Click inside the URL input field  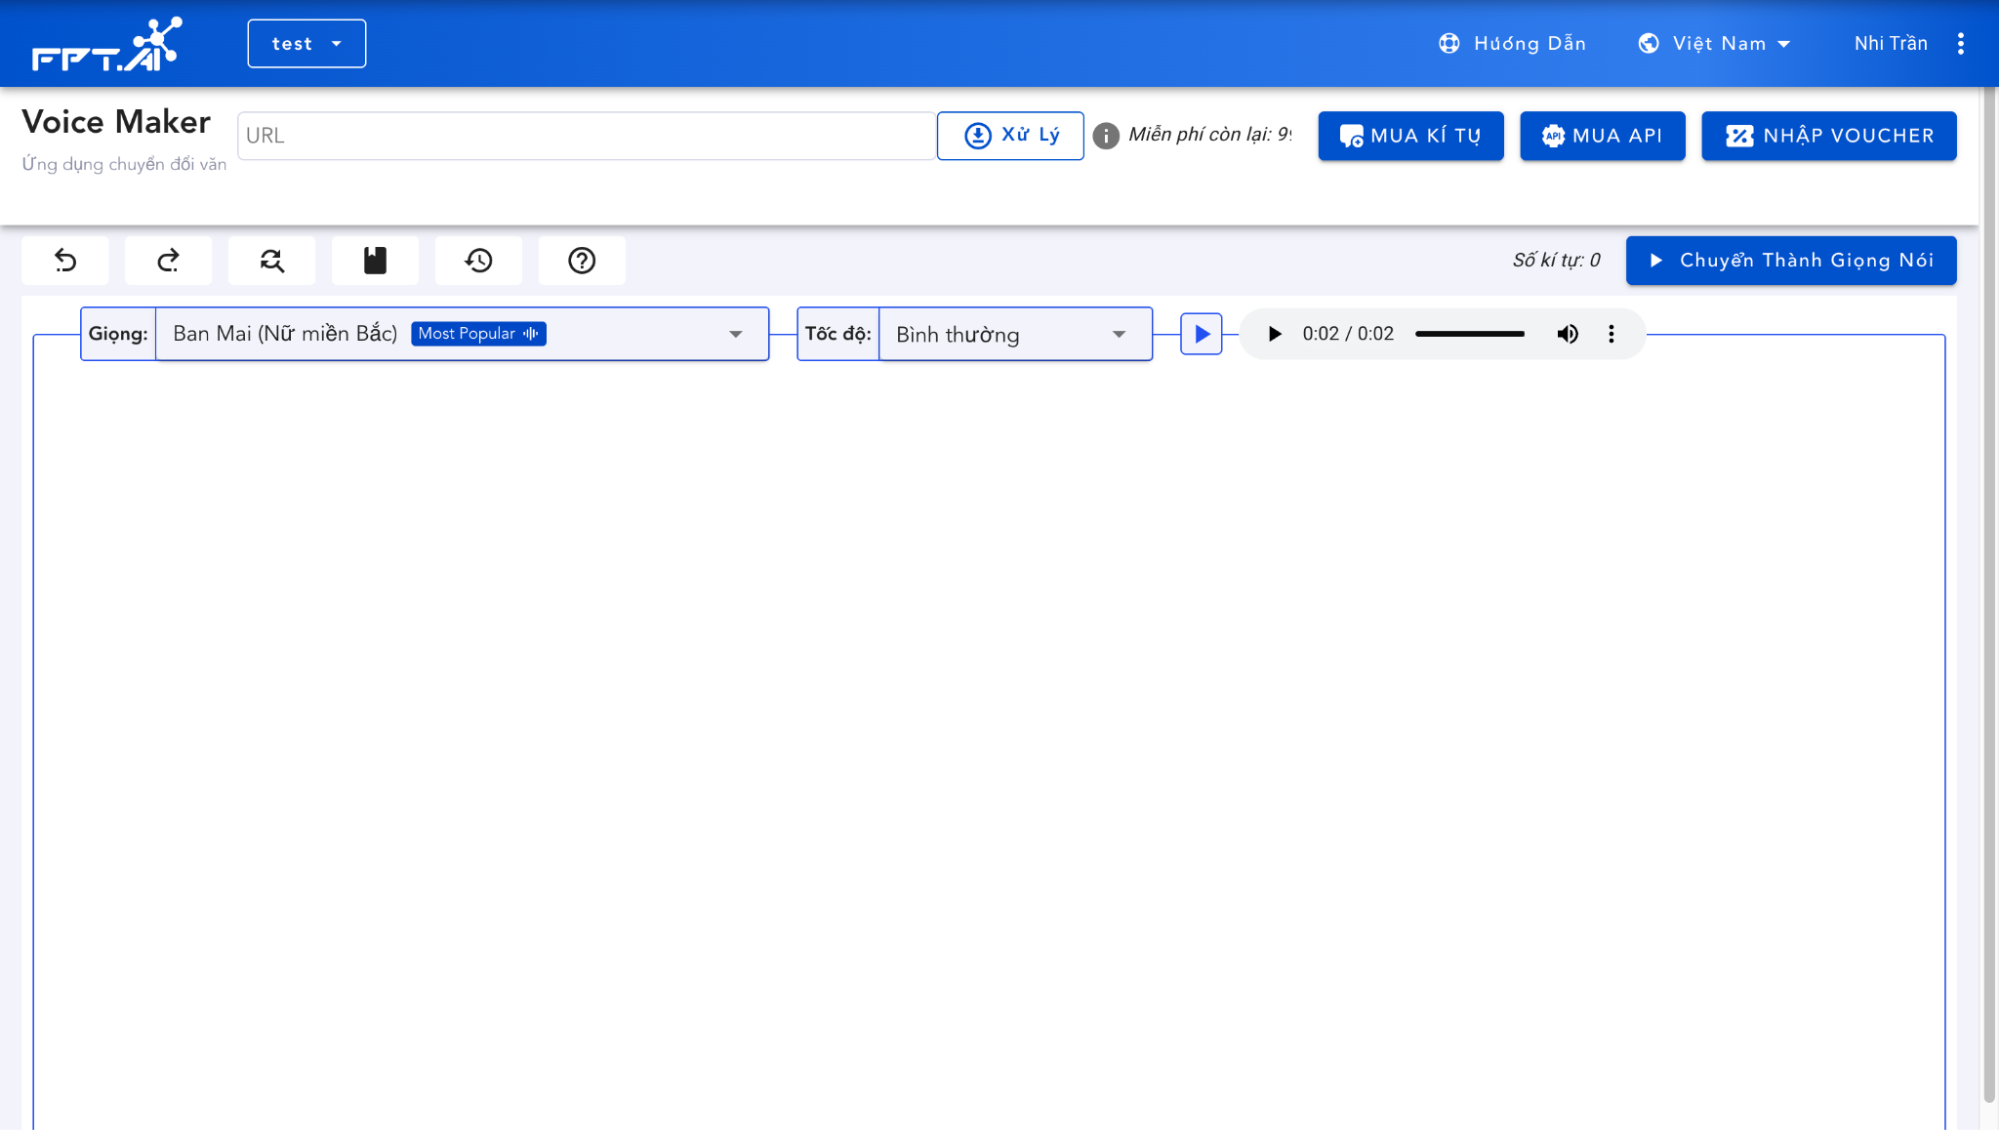[x=585, y=135]
